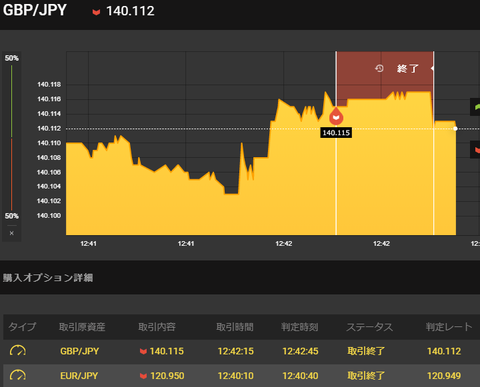Screen dimensions: 480x387
Task: Click the 140.100 price axis label
Action: [x=49, y=216]
